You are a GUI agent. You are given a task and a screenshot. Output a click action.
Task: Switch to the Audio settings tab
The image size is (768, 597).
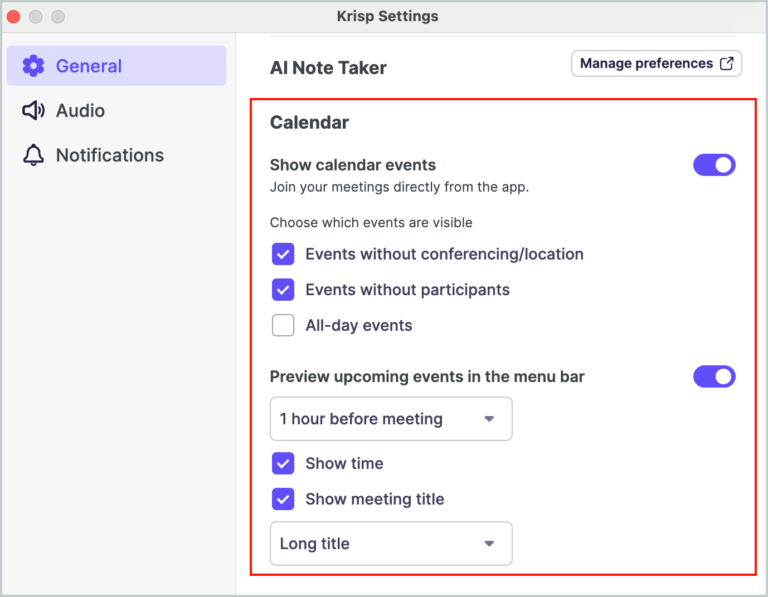click(80, 111)
